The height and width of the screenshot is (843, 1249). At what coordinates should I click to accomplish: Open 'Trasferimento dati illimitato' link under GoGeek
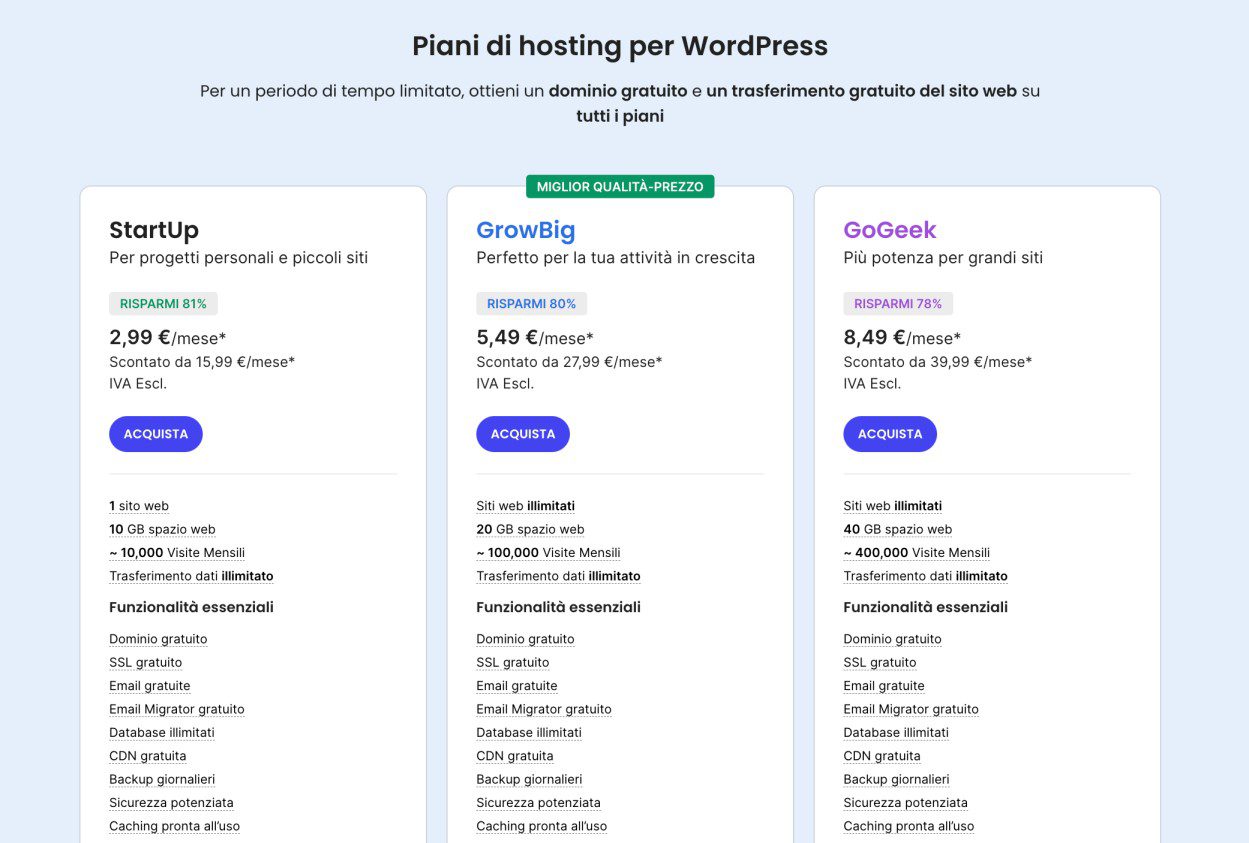click(x=925, y=575)
